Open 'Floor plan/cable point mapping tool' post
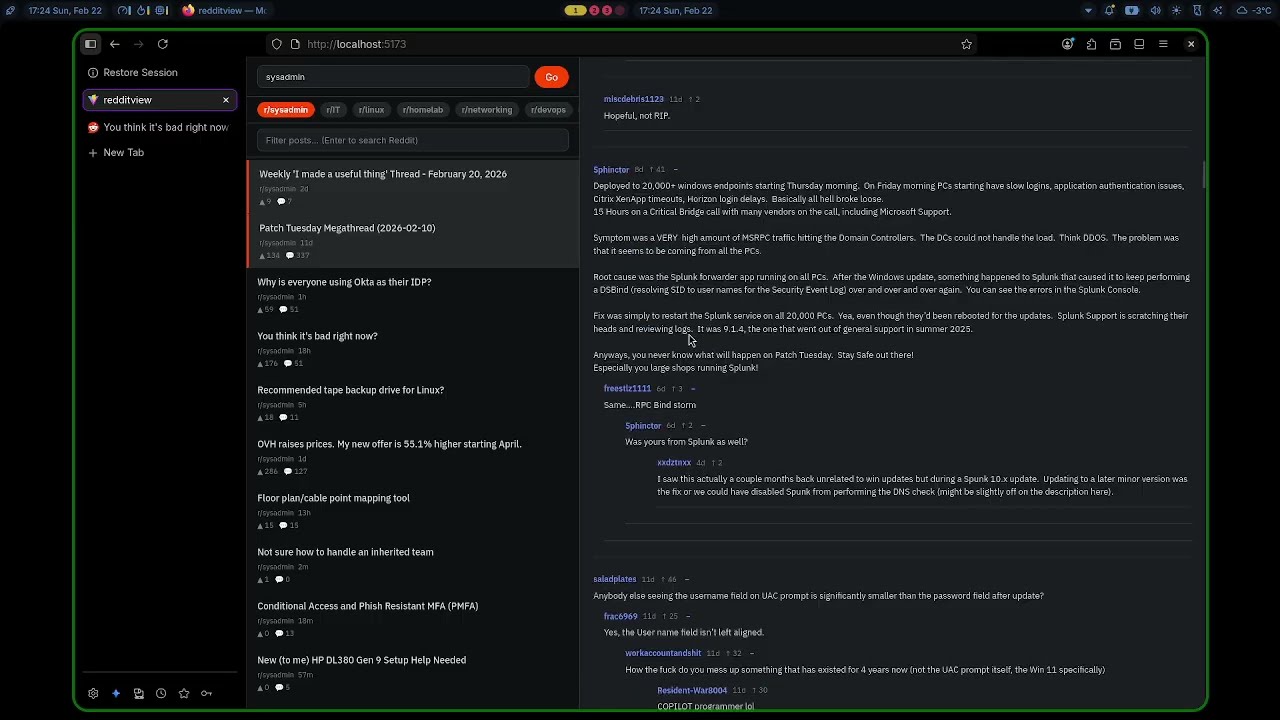 click(413, 511)
